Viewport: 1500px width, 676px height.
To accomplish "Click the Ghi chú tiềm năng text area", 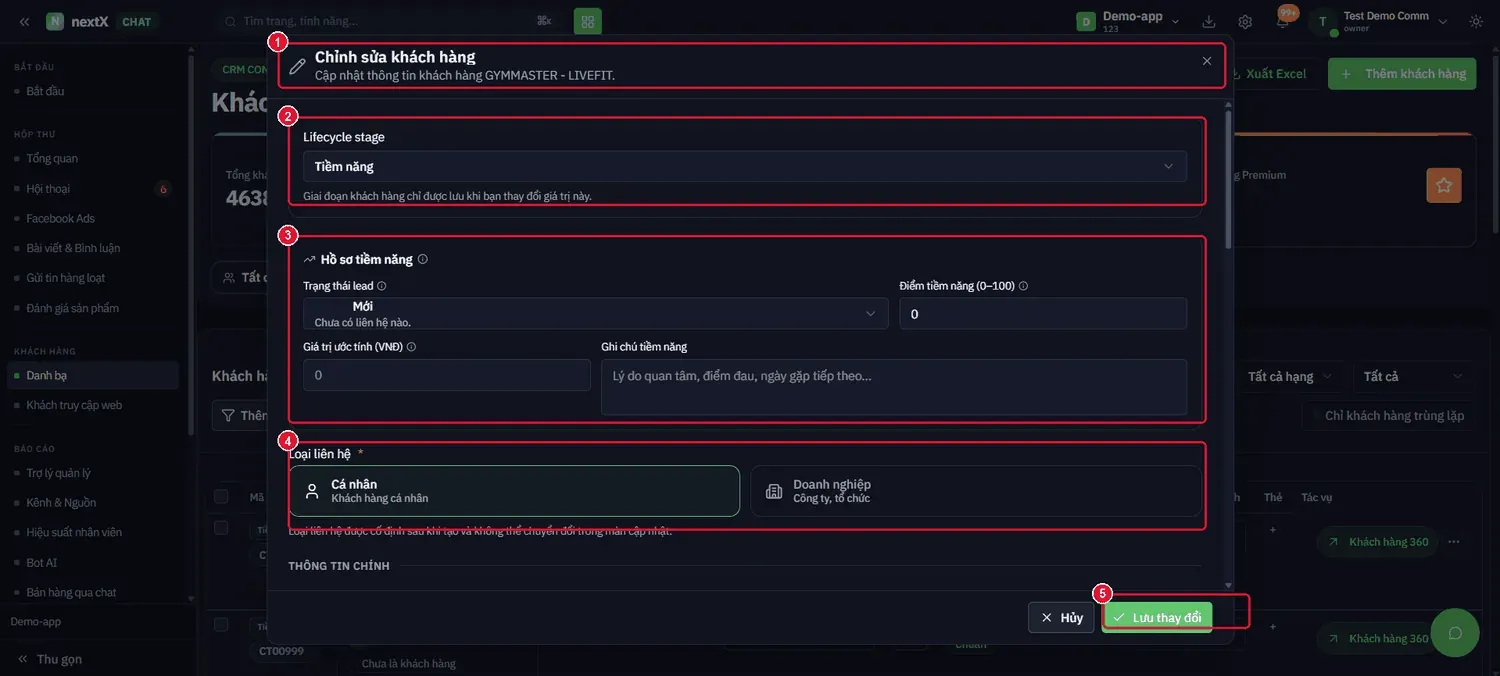I will click(894, 387).
